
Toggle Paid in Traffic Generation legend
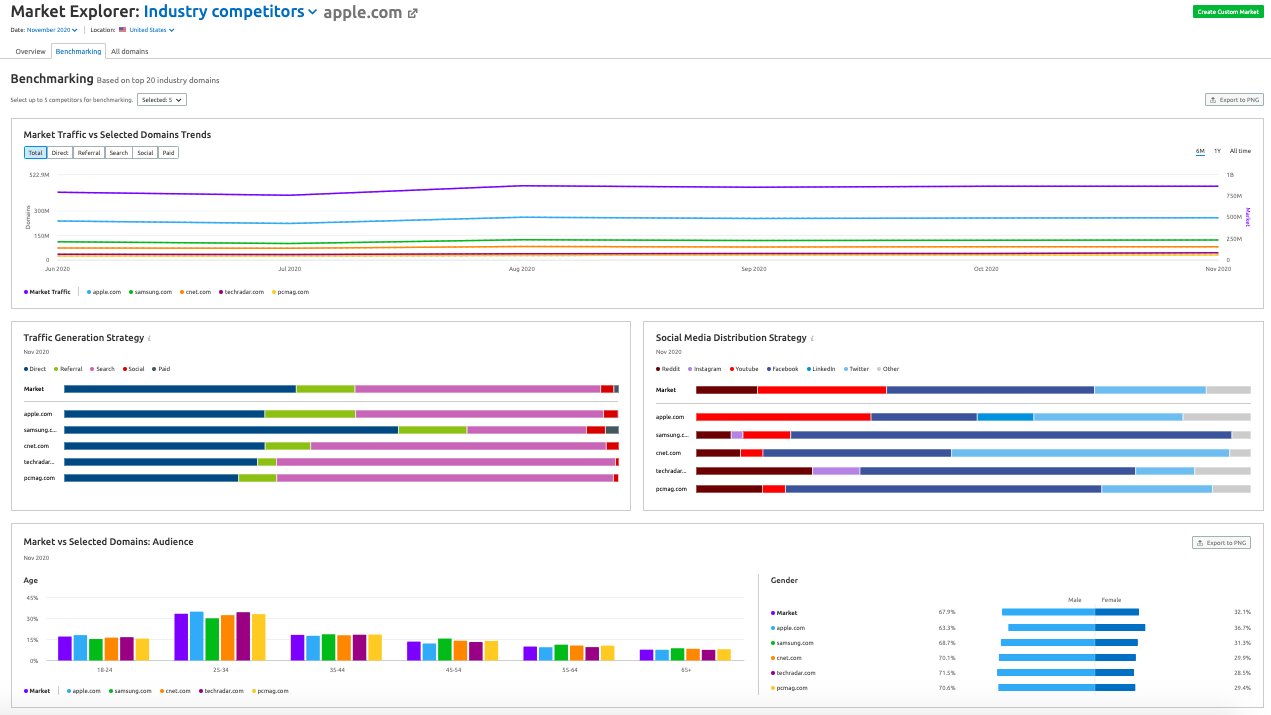pyautogui.click(x=160, y=369)
